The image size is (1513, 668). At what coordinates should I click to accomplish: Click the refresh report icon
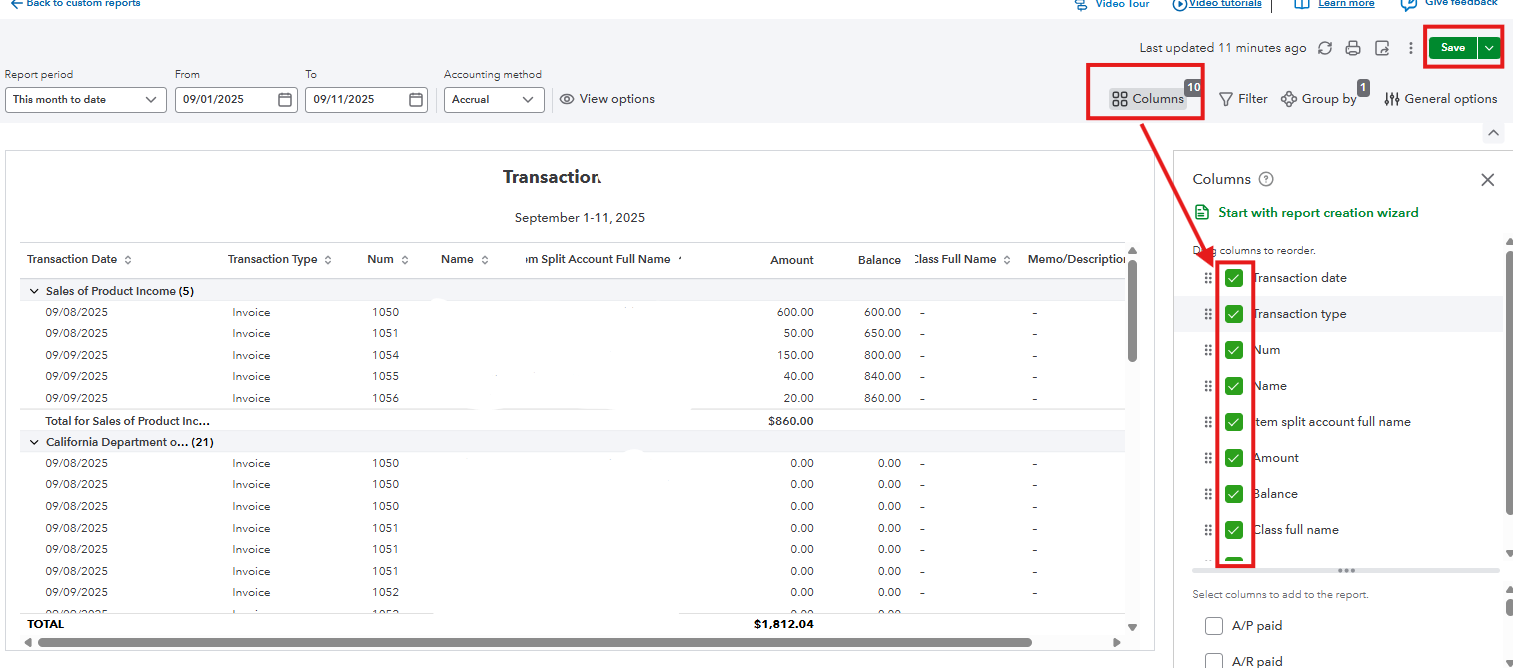tap(1325, 48)
